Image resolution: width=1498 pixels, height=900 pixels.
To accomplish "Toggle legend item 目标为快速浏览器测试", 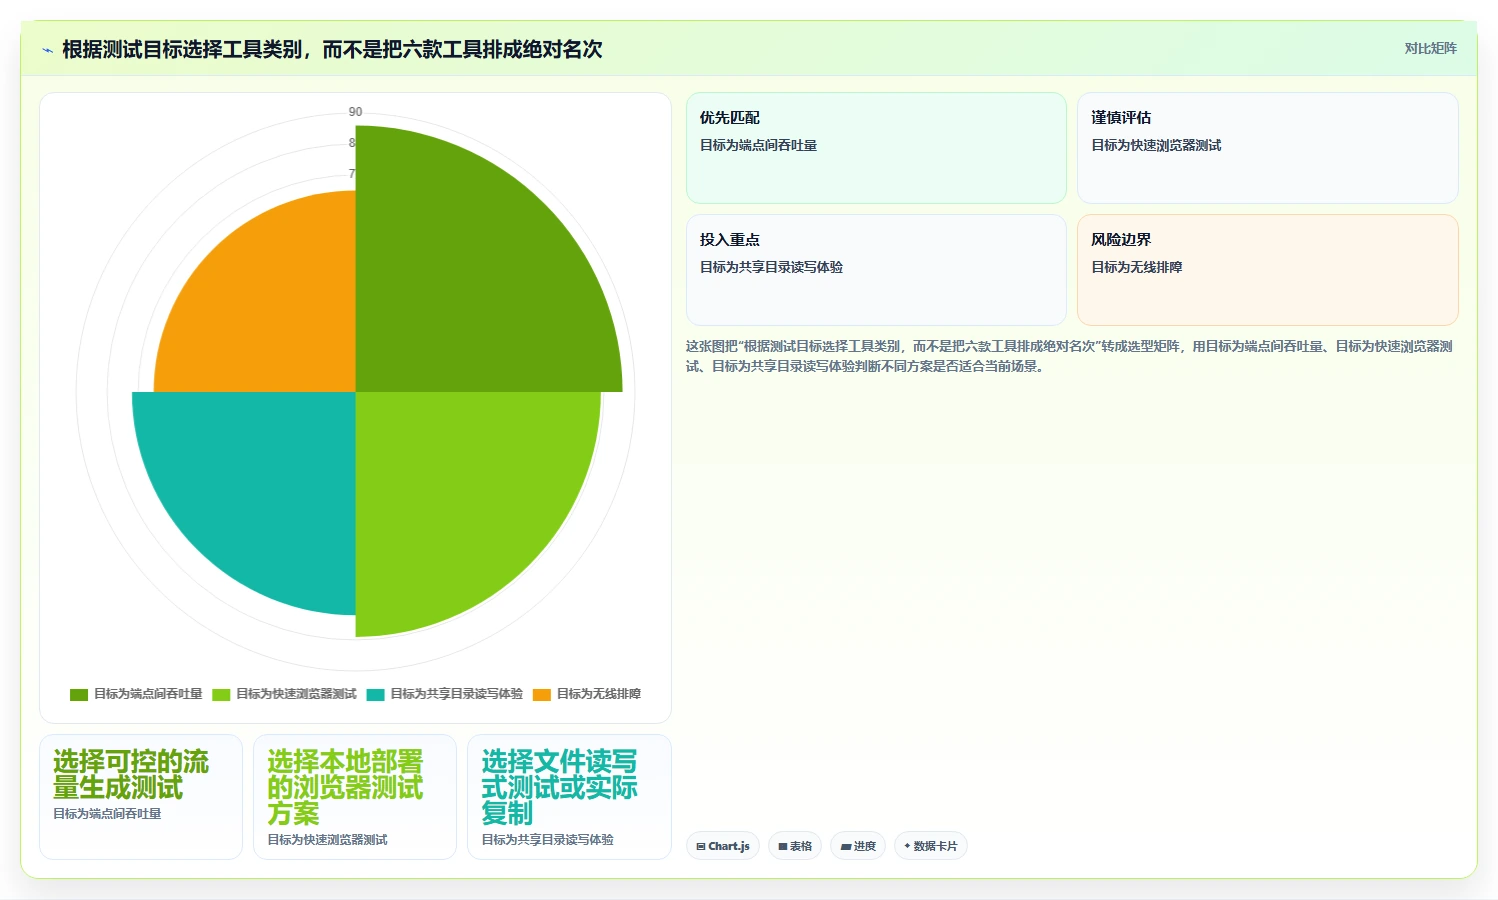I will (284, 694).
